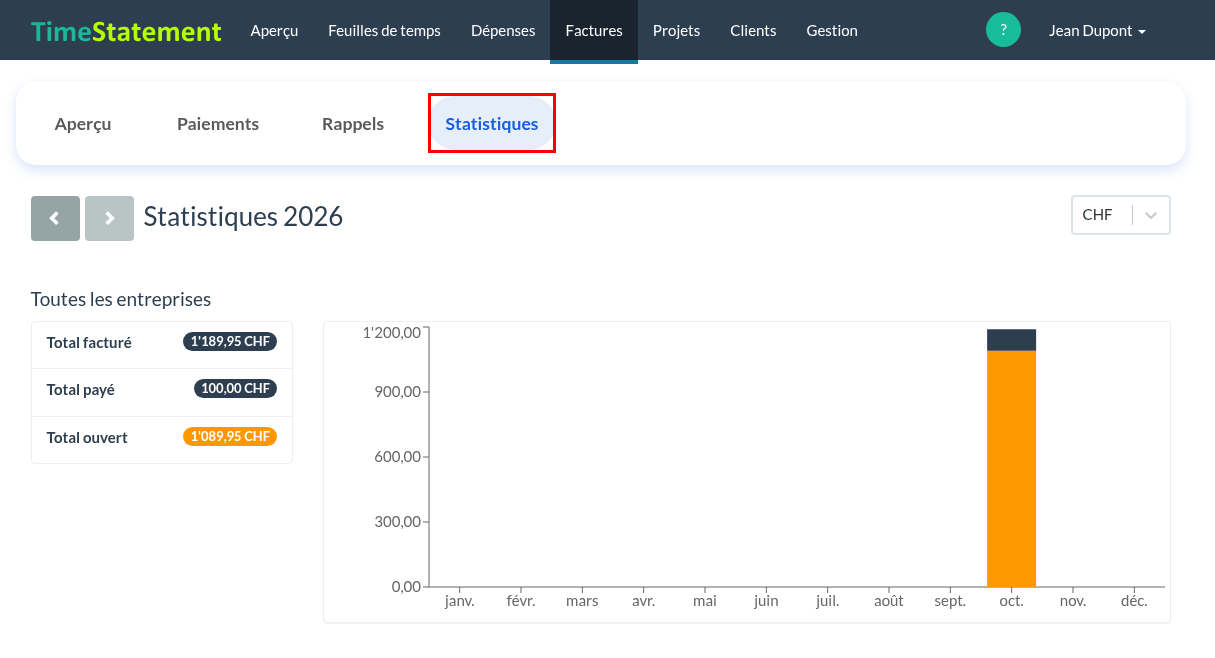Click the 1'189,95 CHF total facturé badge
1215x658 pixels.
pos(230,342)
